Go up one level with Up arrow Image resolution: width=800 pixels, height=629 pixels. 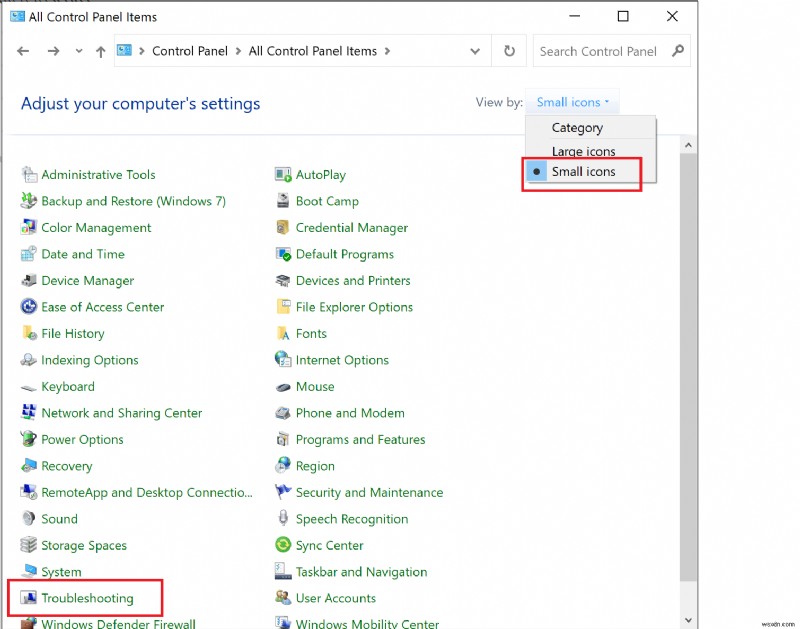pos(101,52)
